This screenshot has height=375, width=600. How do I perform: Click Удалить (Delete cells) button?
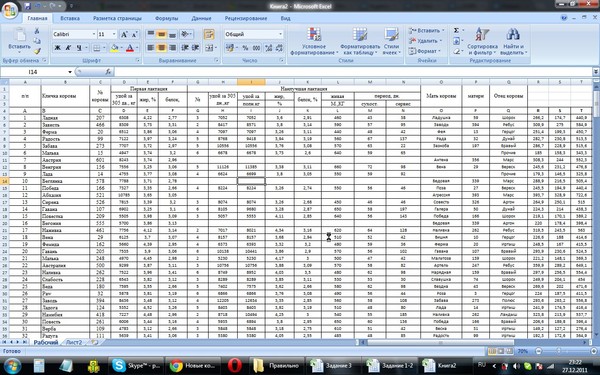(426, 41)
